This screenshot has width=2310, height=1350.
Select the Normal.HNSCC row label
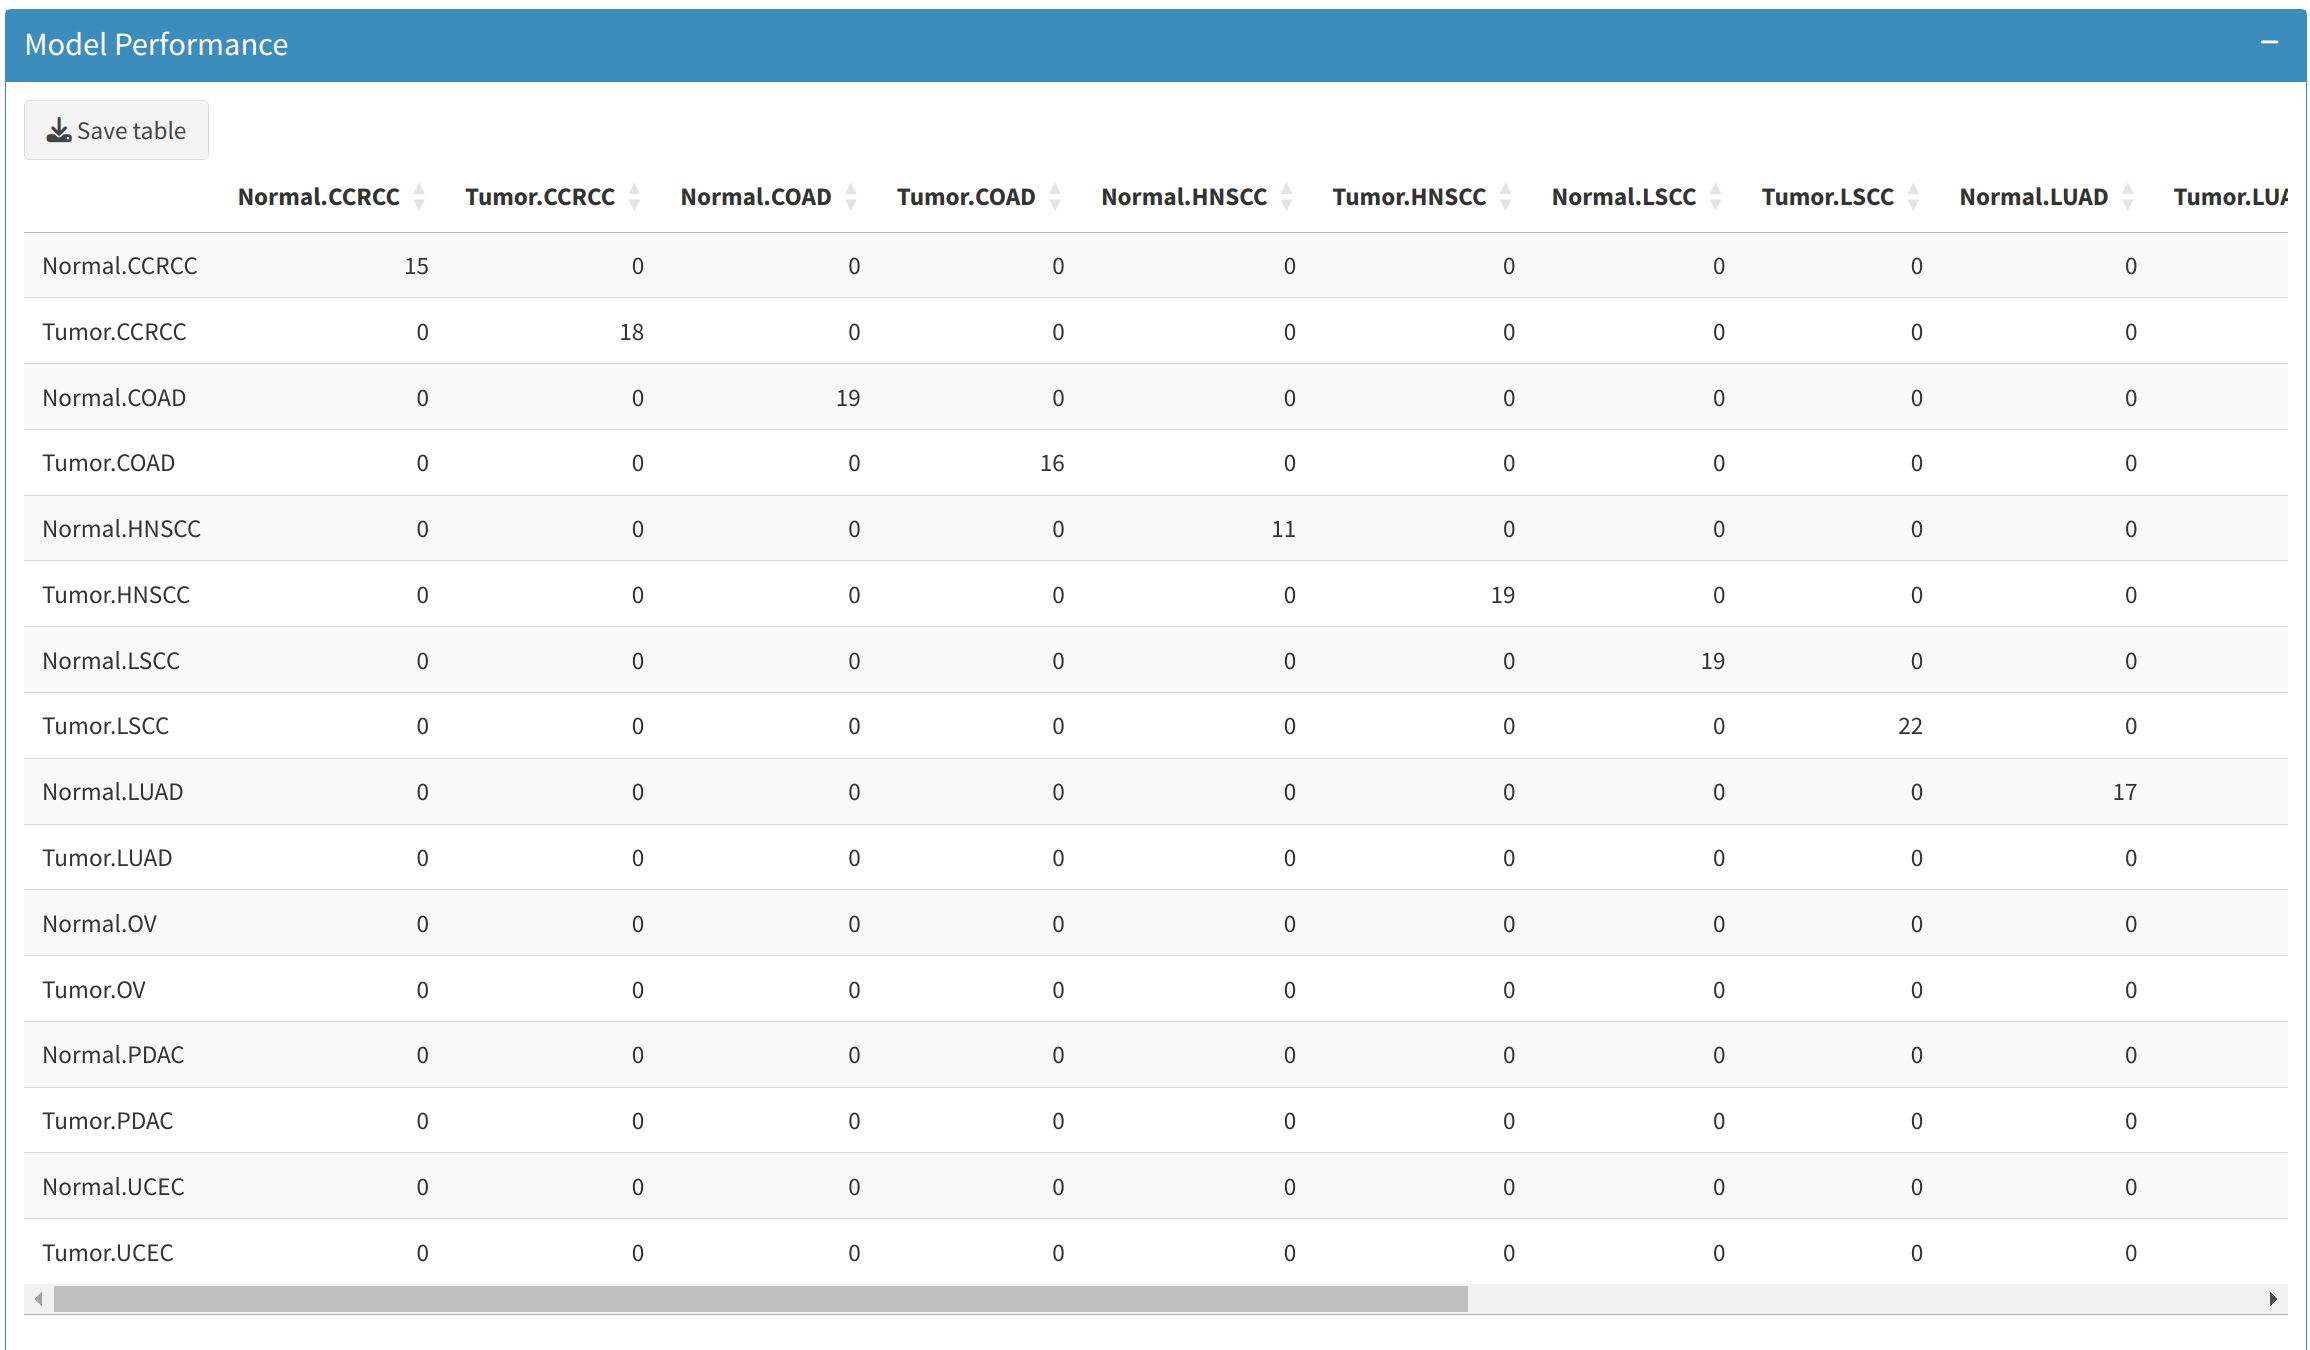[121, 529]
